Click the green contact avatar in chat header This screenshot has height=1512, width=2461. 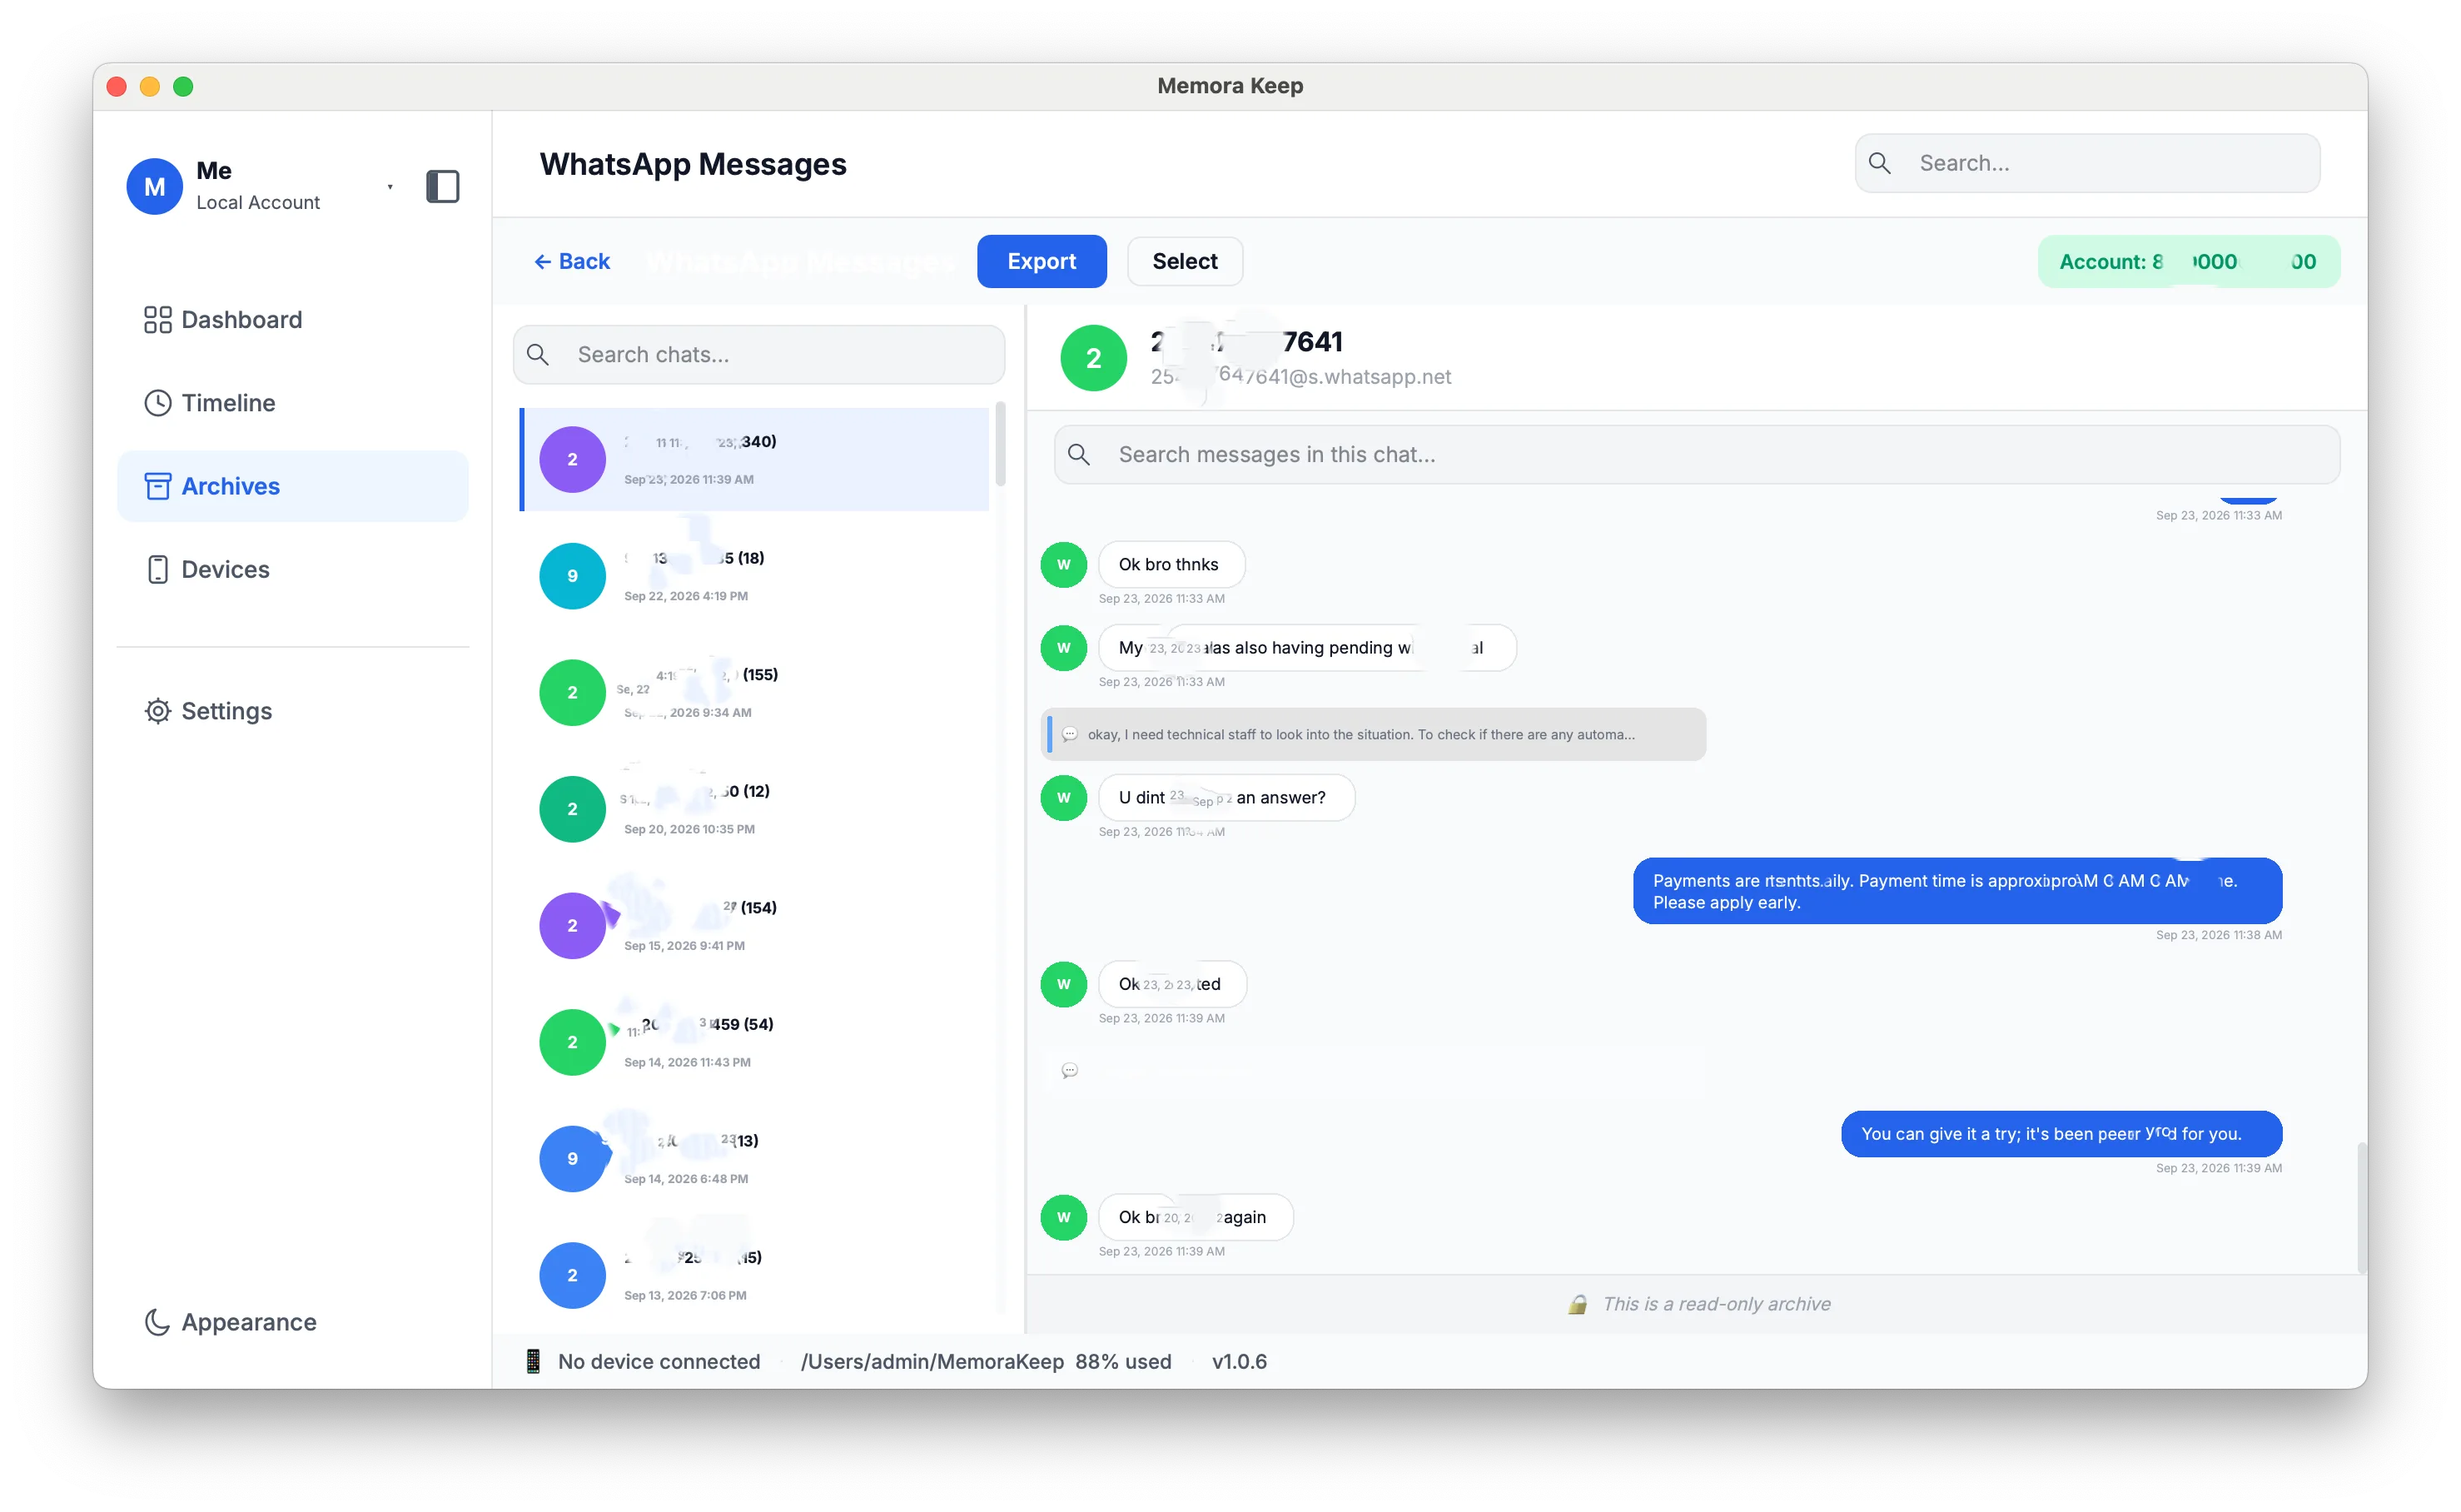tap(1093, 358)
